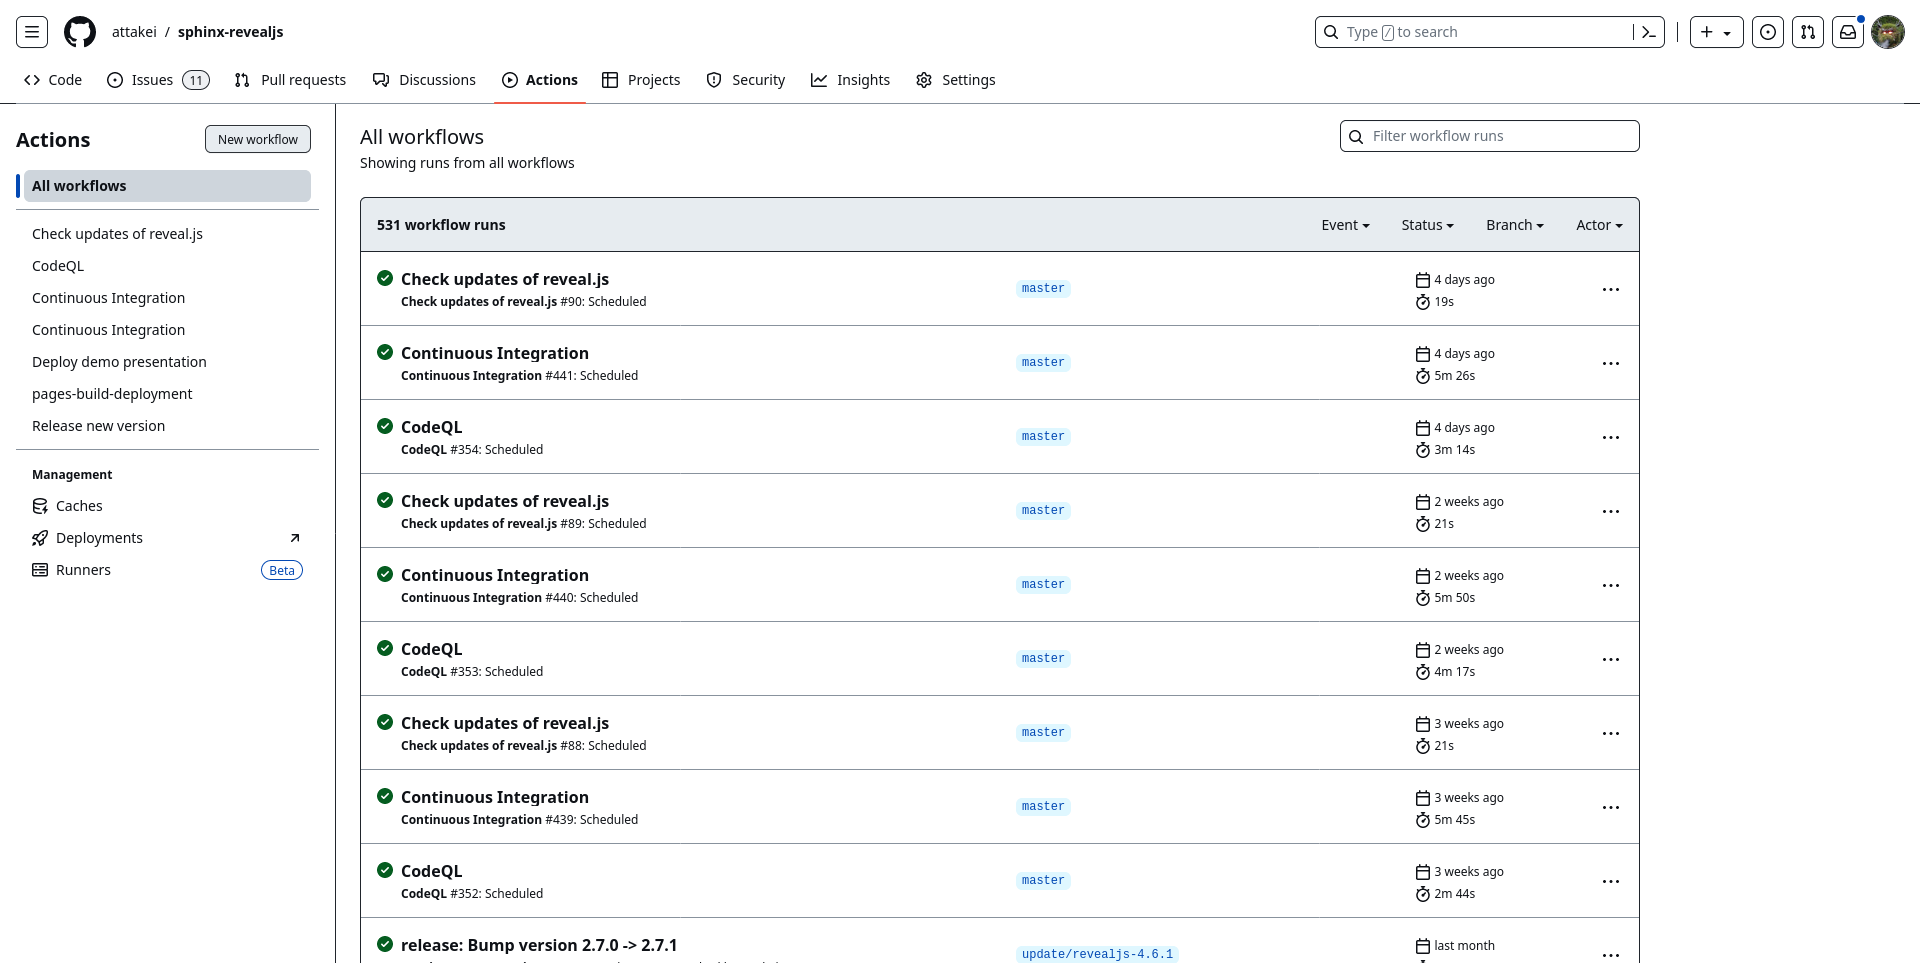
Task: Open the create new plus dropdown
Action: coord(1716,32)
